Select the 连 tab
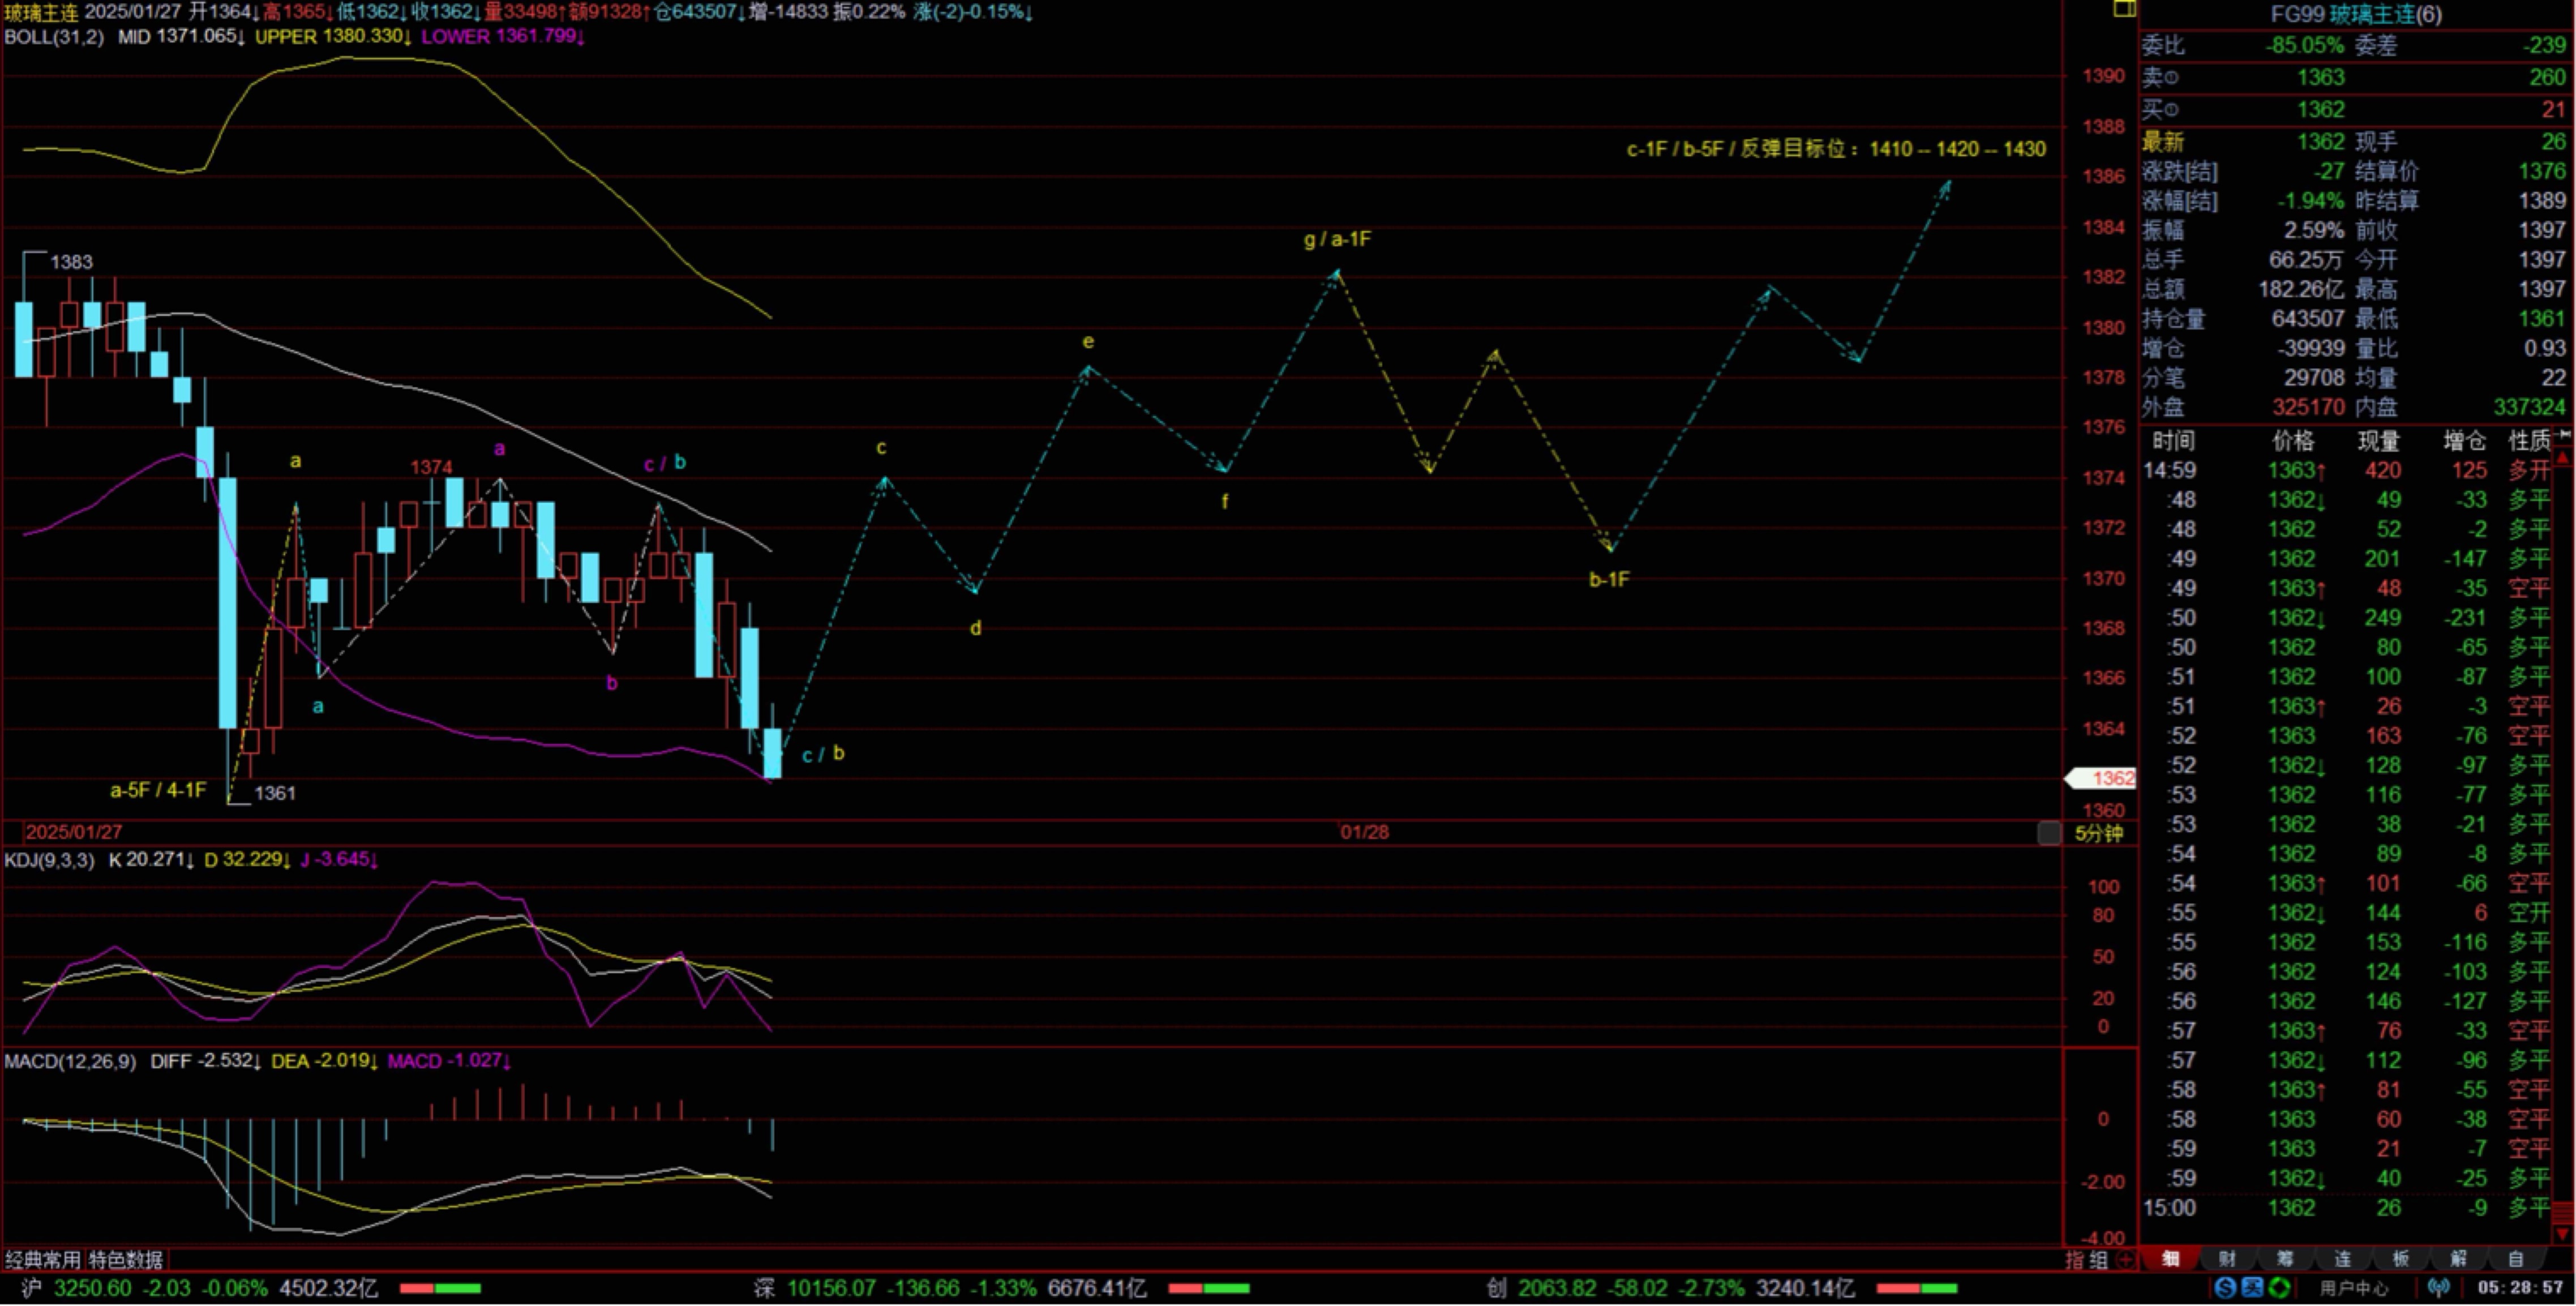The image size is (2576, 1306). [2343, 1259]
